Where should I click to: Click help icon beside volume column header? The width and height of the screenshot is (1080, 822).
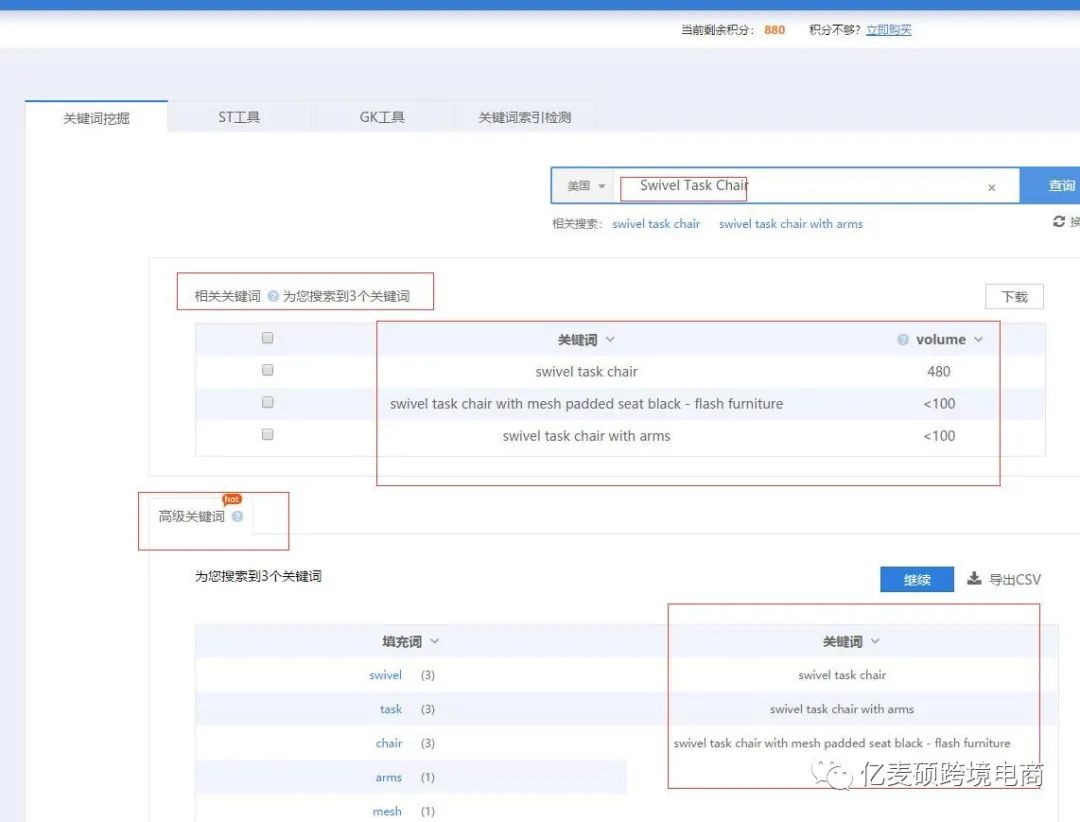(903, 340)
